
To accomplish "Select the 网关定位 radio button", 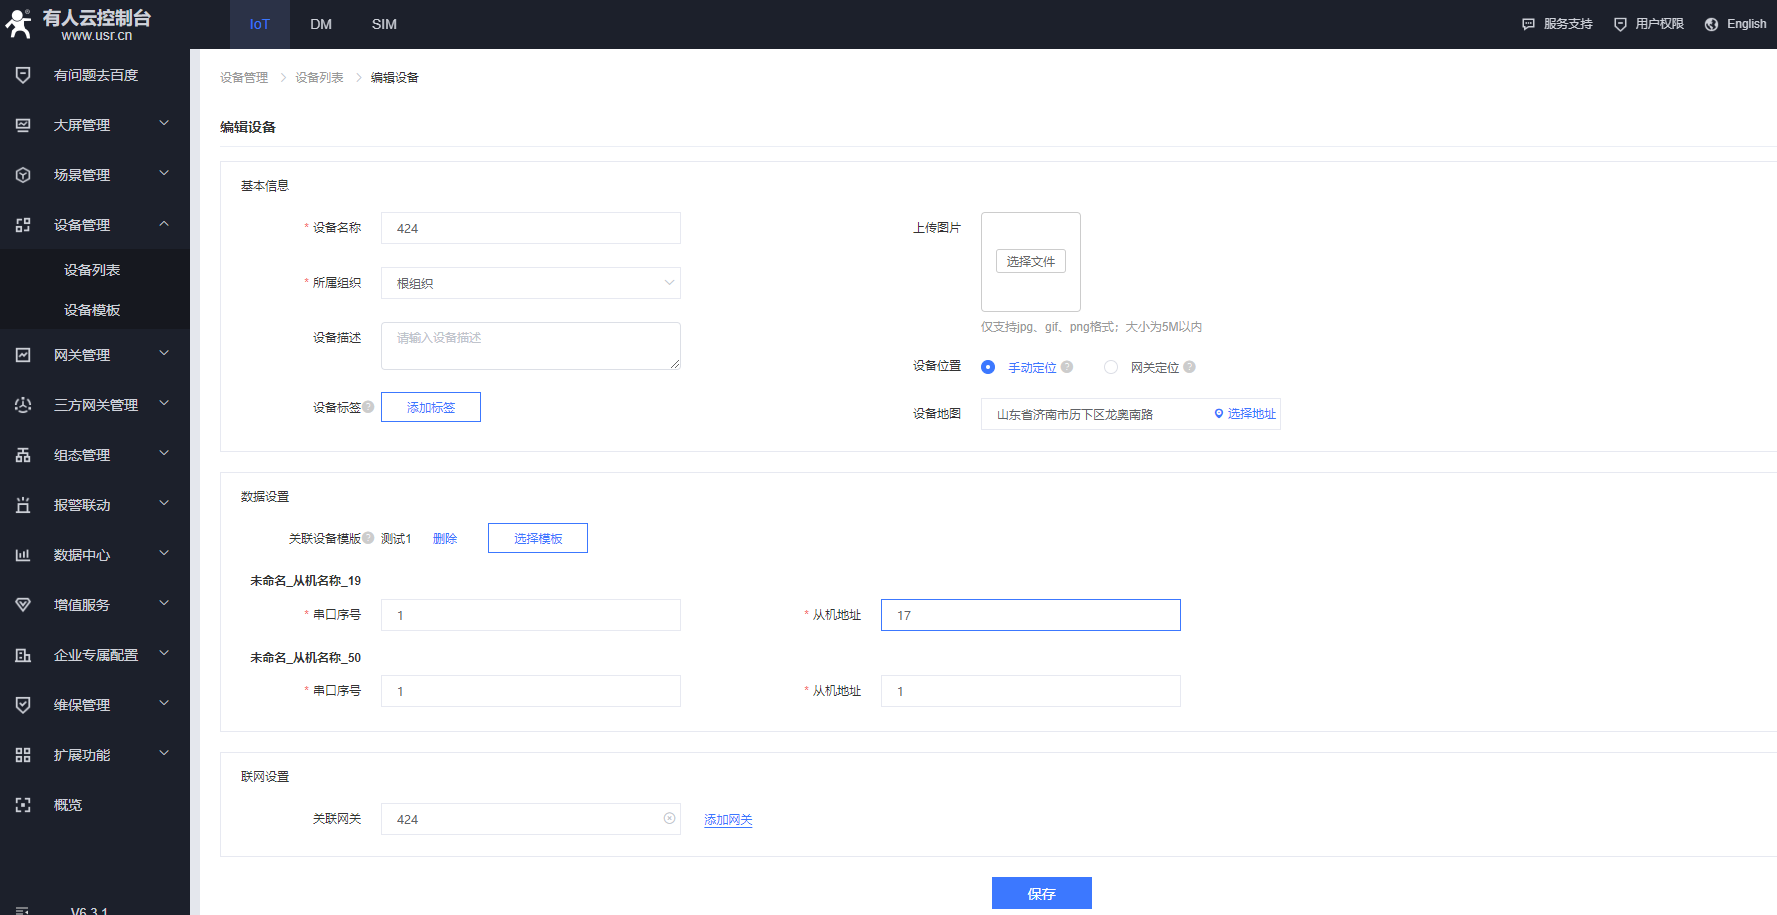I will (1111, 367).
